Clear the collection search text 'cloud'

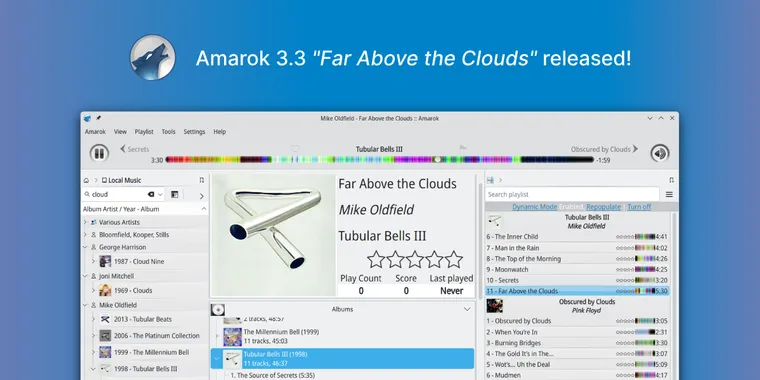coord(151,194)
